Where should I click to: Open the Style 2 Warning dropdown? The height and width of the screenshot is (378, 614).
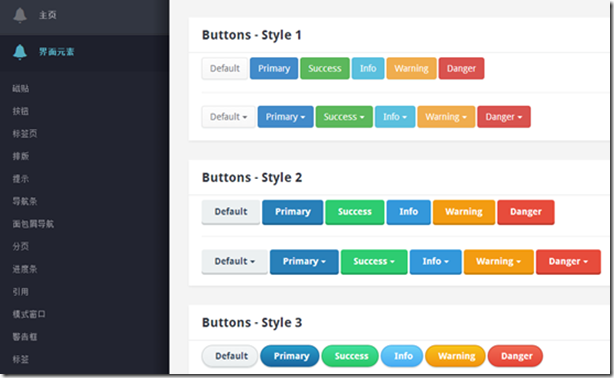click(x=498, y=262)
